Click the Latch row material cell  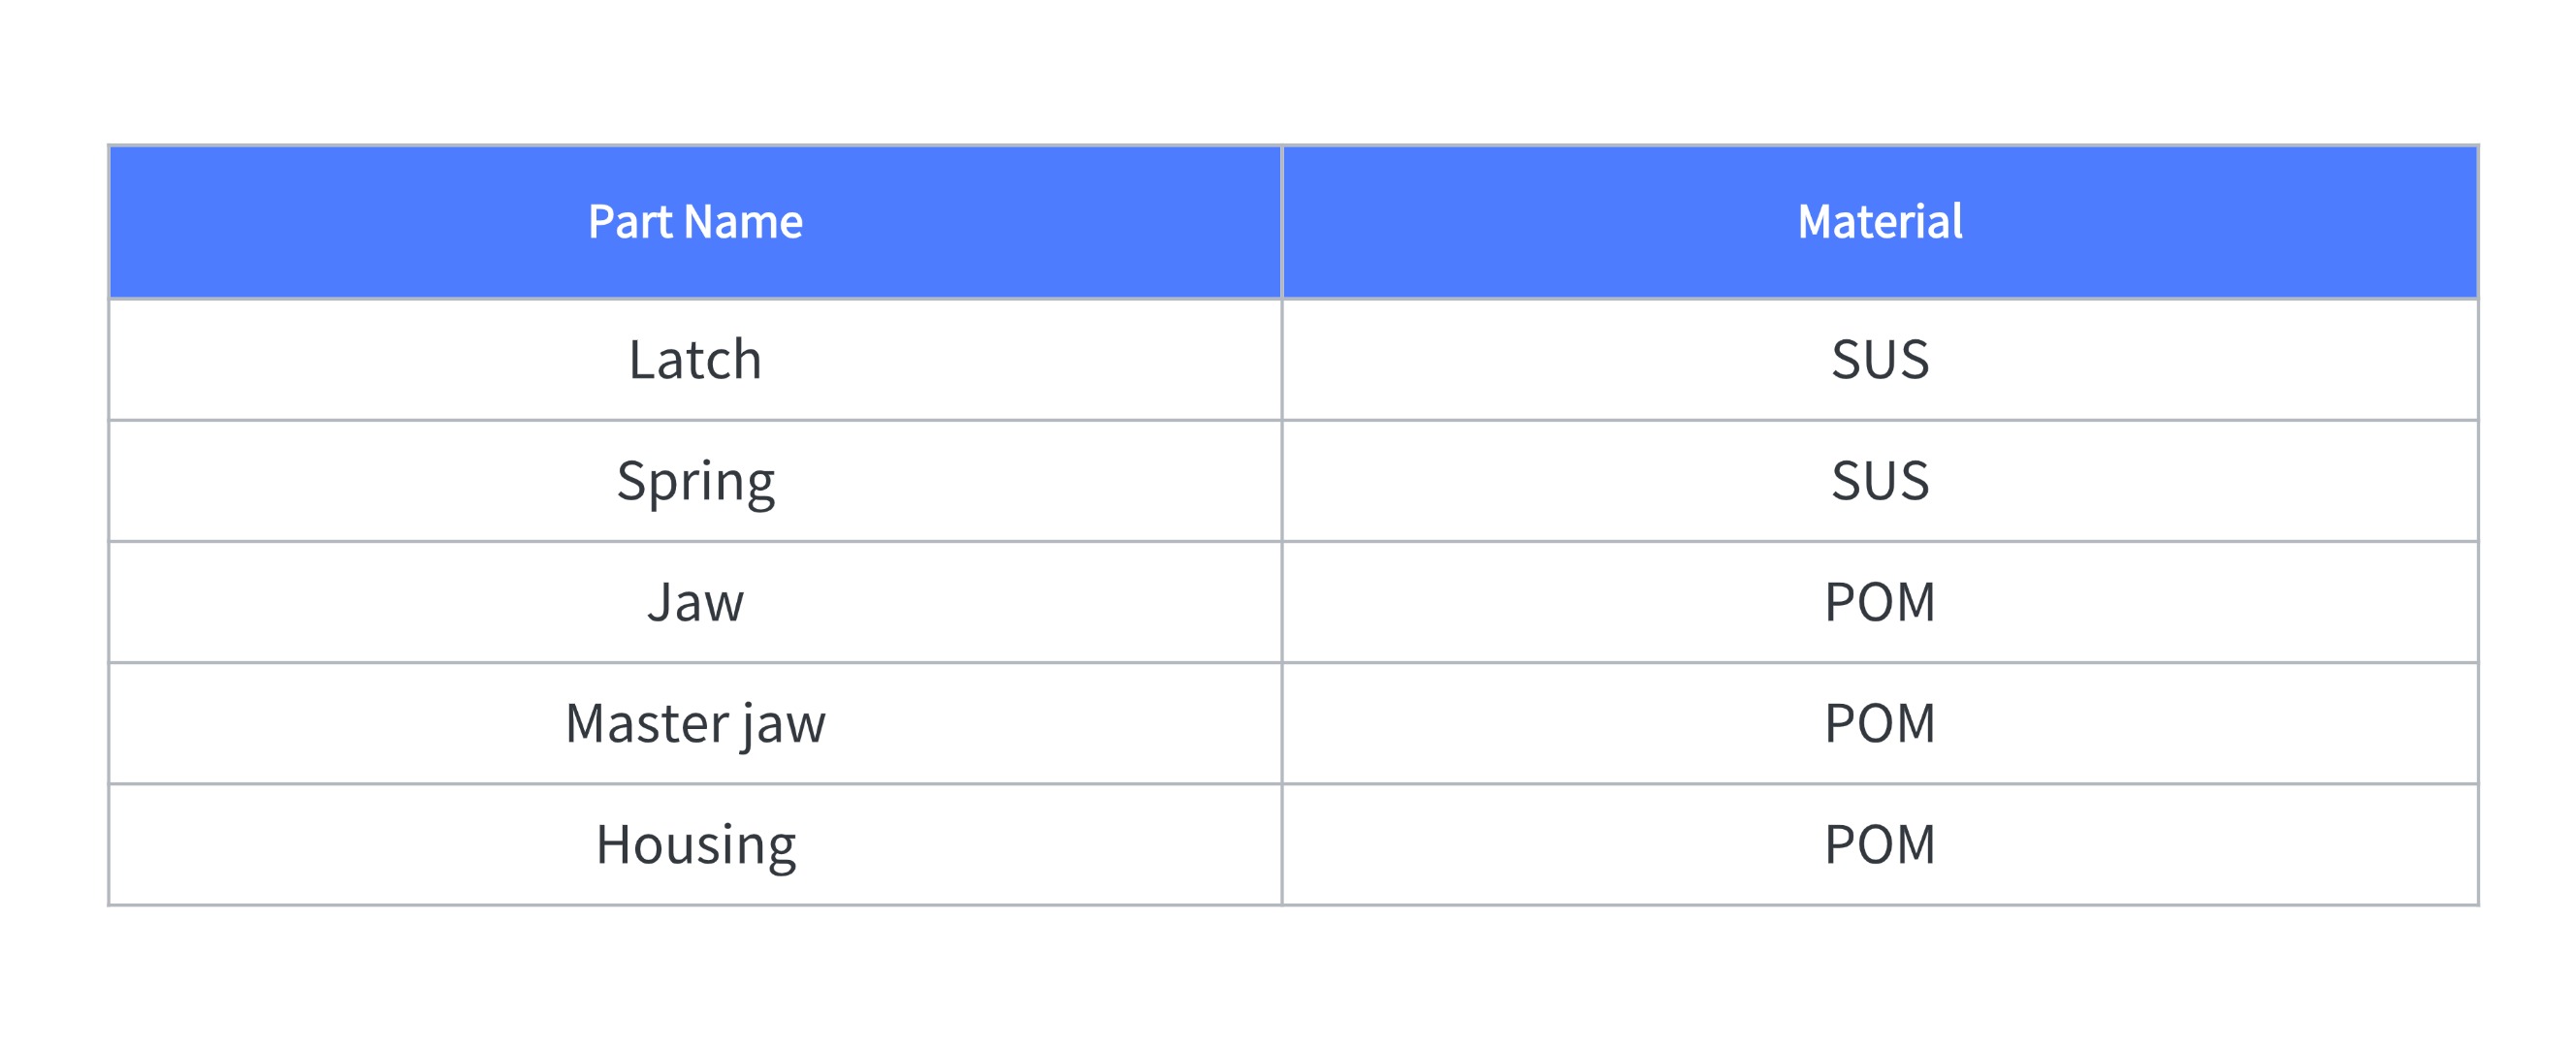(x=1880, y=360)
